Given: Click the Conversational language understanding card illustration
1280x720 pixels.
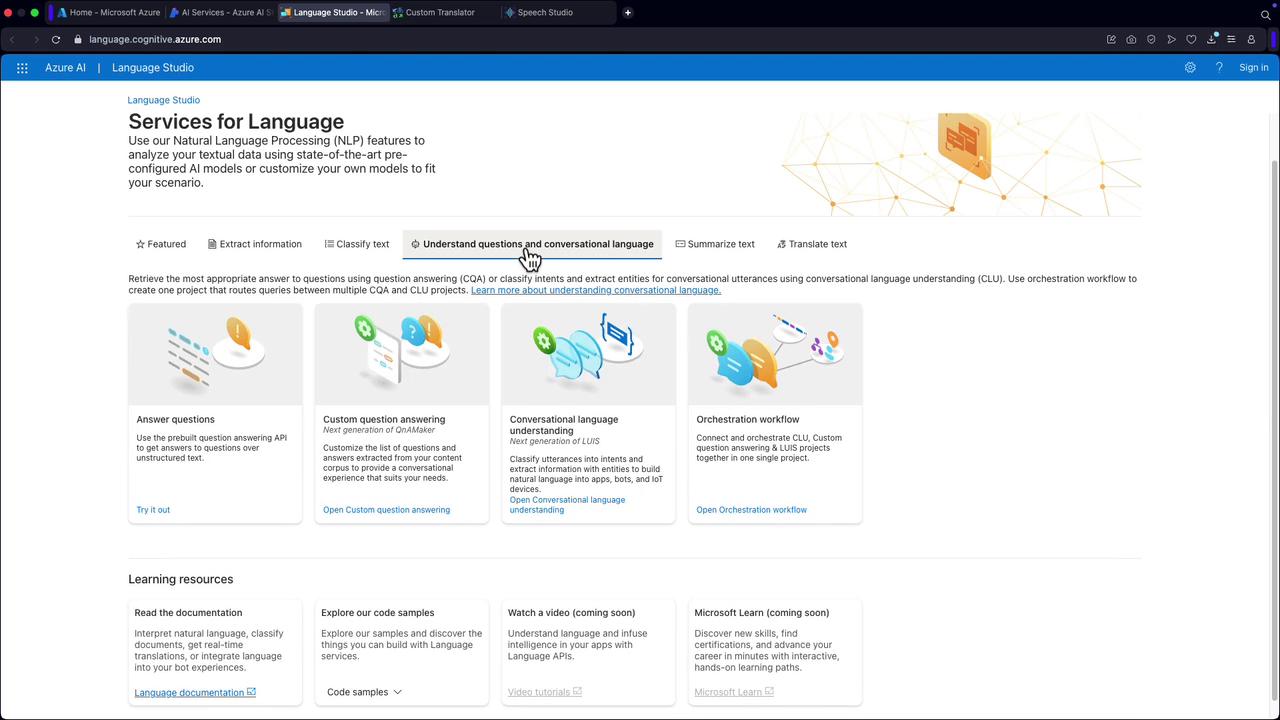Looking at the screenshot, I should point(588,355).
